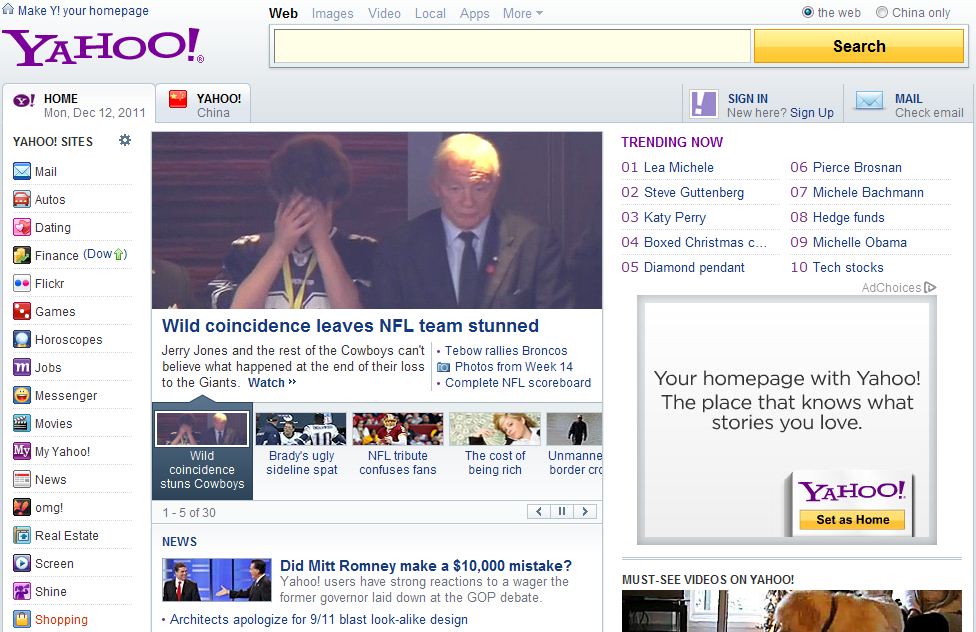Click the Sign Up link

(812, 113)
